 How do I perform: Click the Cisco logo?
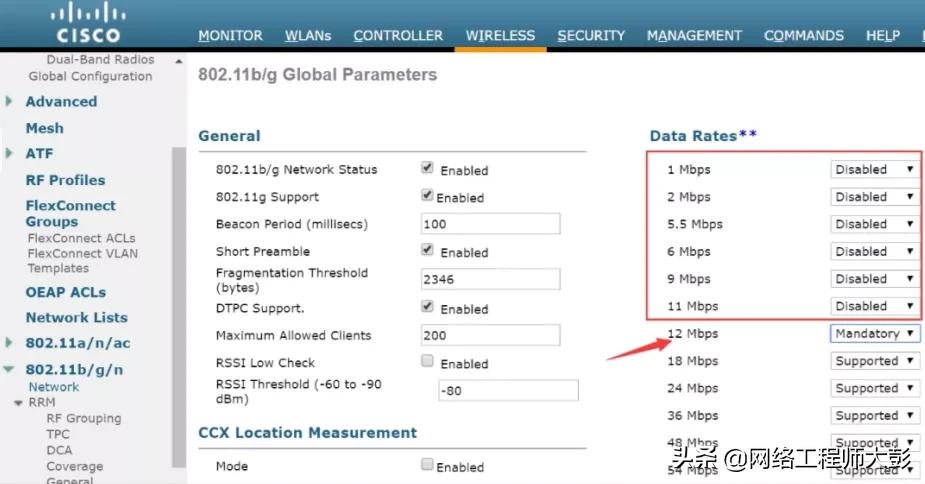click(x=88, y=22)
